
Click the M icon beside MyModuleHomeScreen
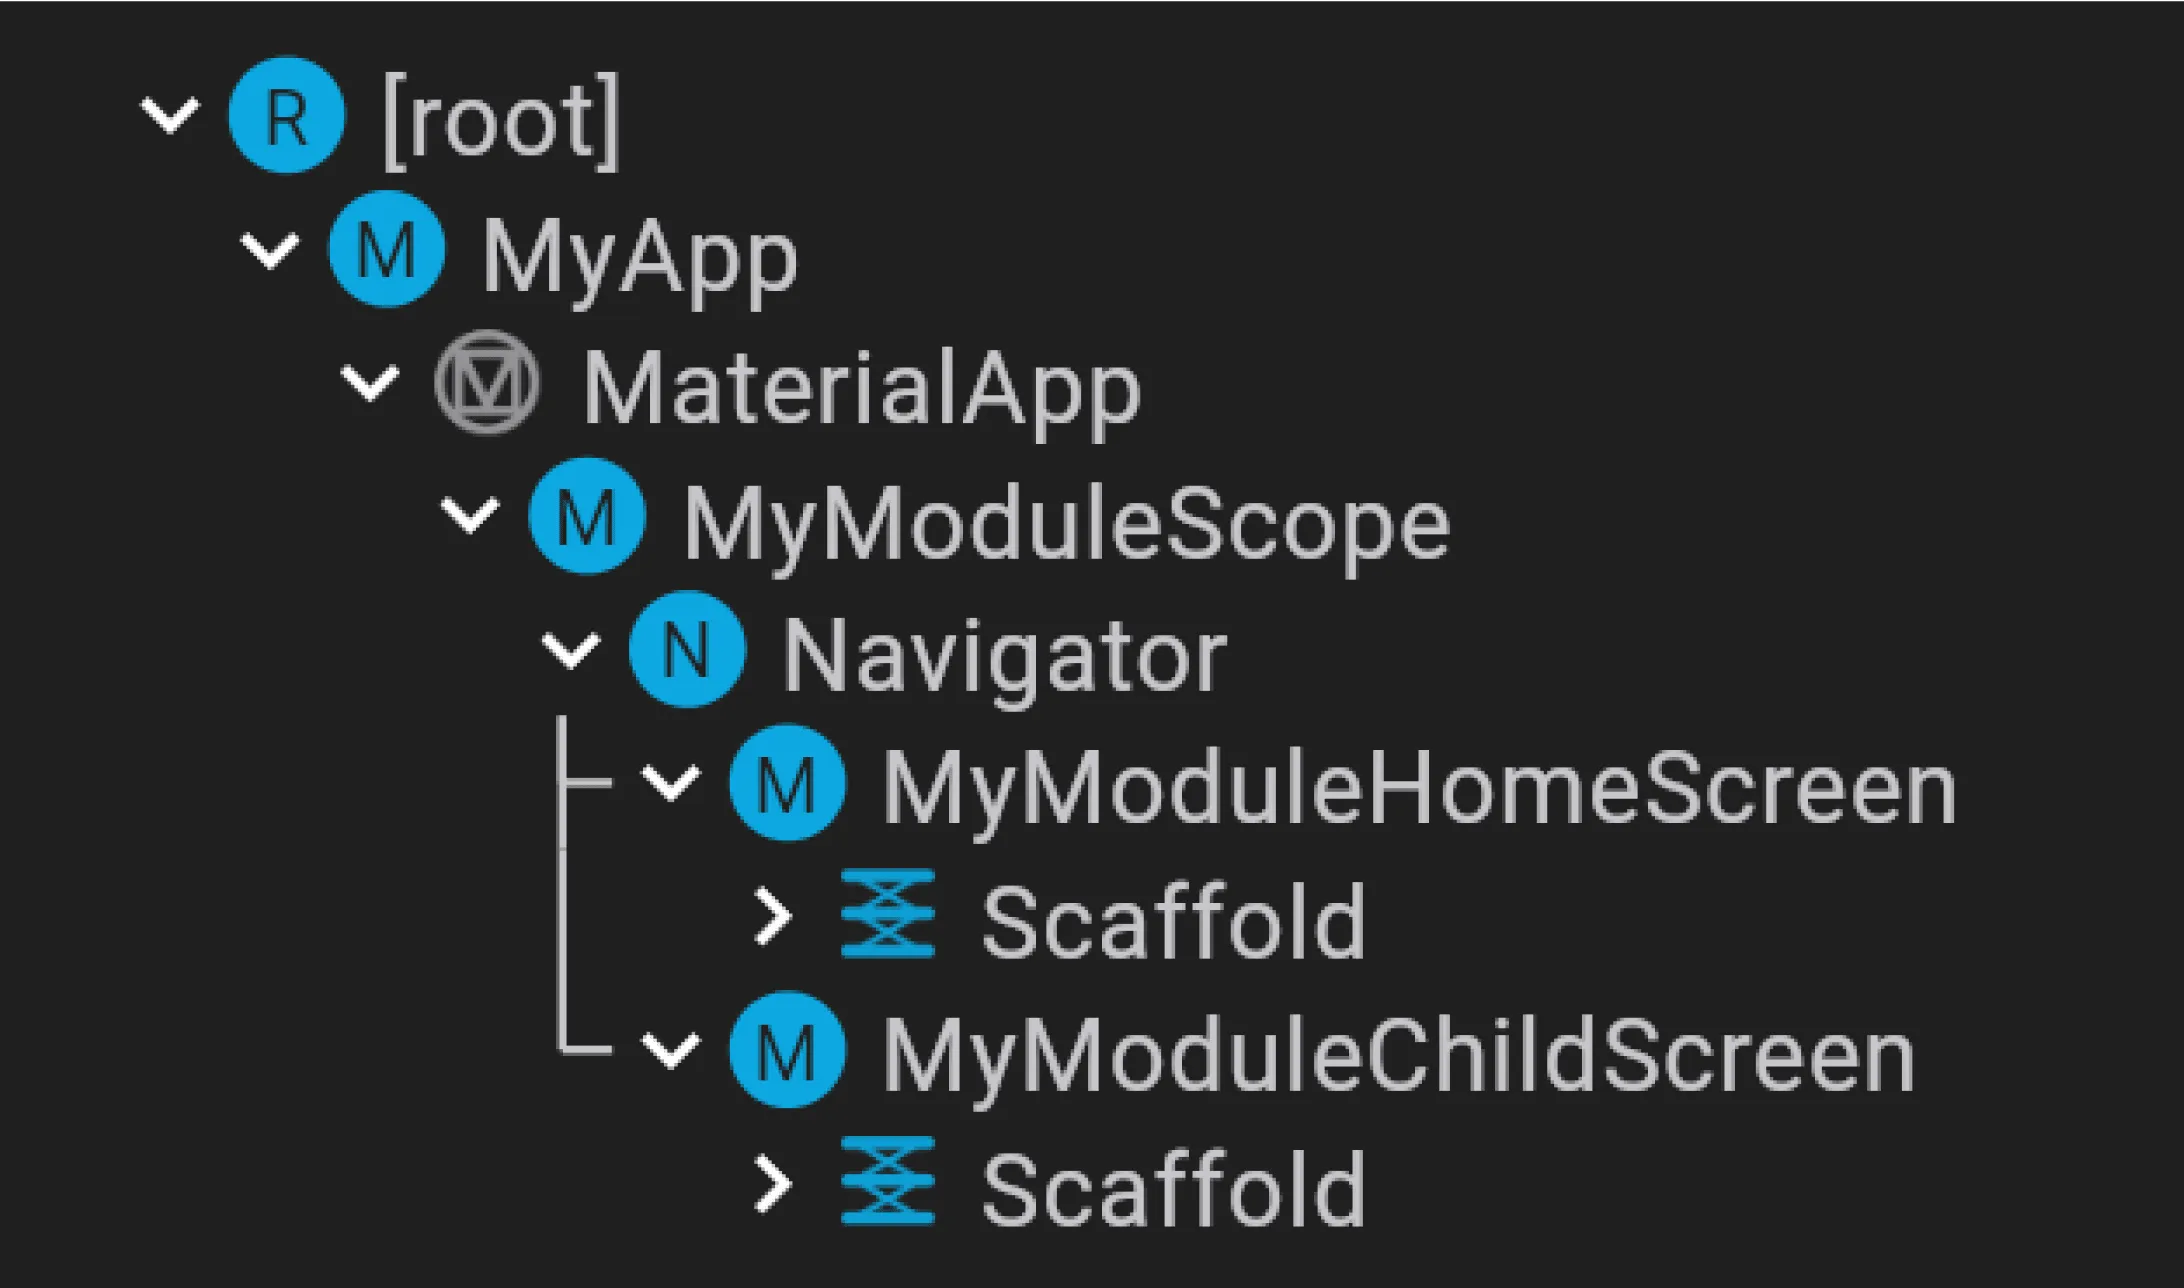(x=787, y=783)
